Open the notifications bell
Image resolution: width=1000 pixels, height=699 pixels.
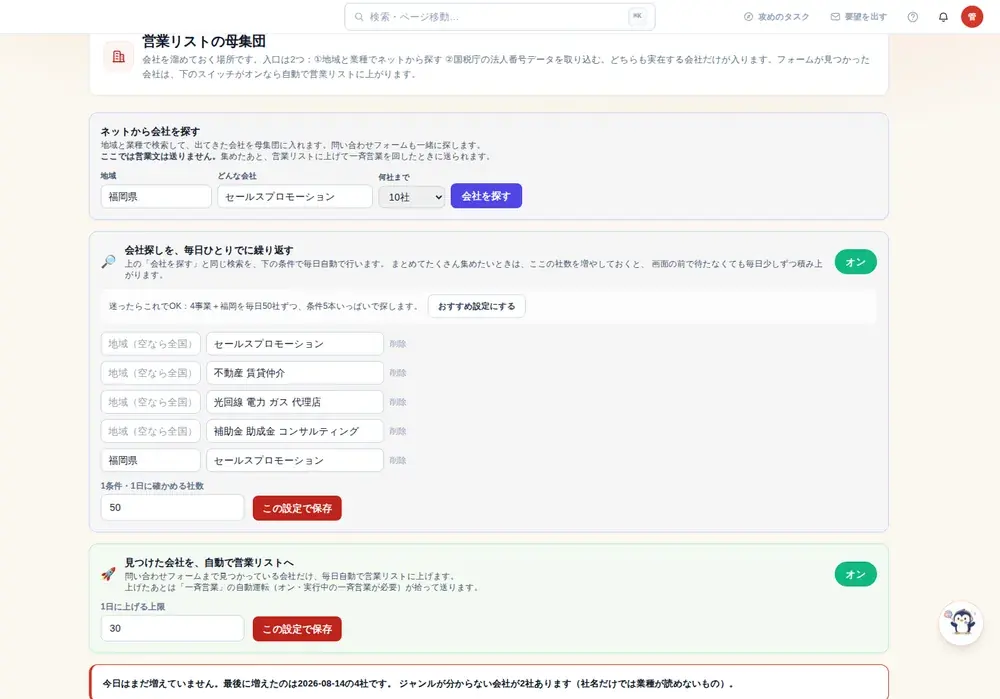pyautogui.click(x=943, y=17)
